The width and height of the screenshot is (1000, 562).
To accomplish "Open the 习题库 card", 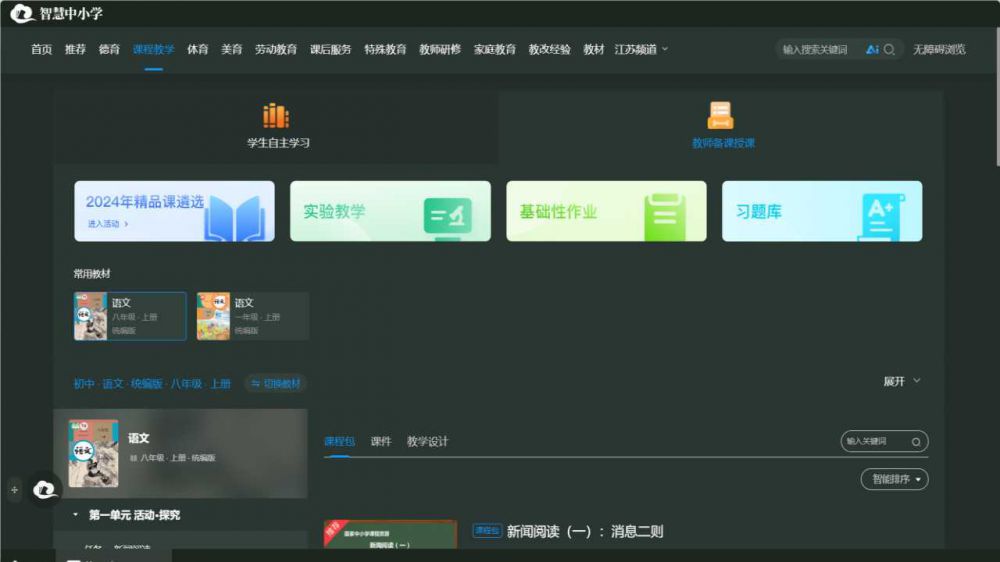I will (821, 211).
